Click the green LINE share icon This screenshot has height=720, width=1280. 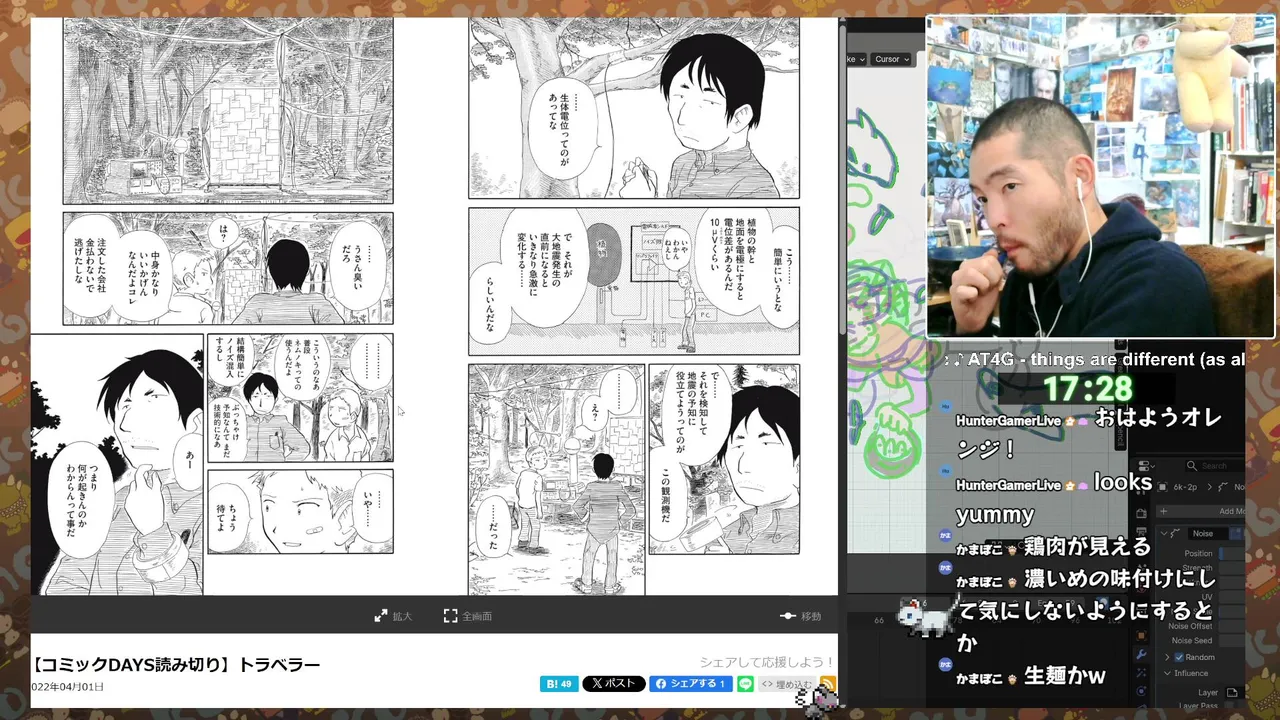745,684
